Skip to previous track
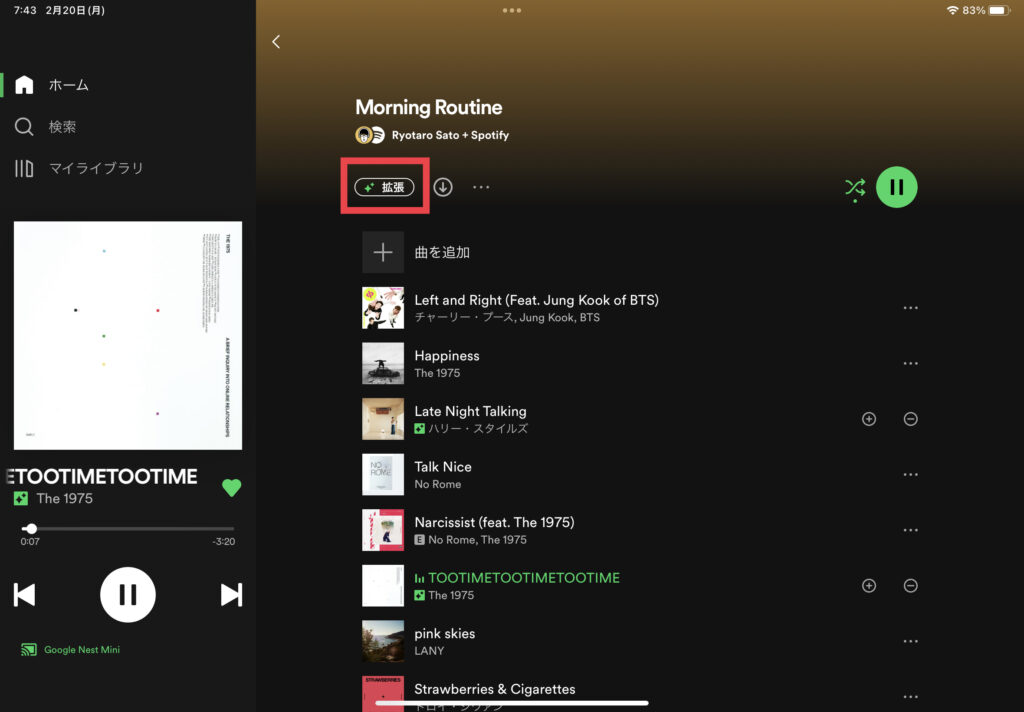The width and height of the screenshot is (1024, 712). [25, 595]
